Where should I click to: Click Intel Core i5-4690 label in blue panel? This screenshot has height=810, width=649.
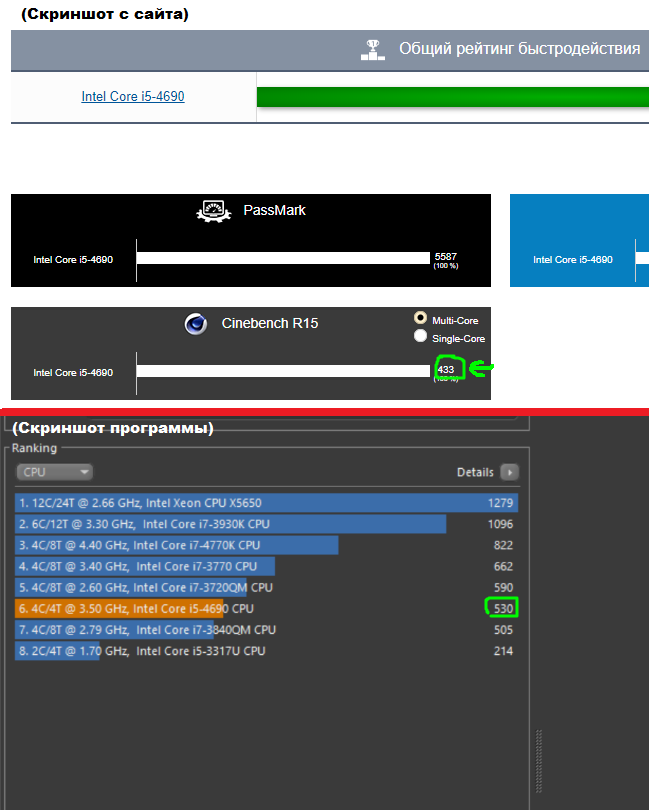tap(573, 260)
